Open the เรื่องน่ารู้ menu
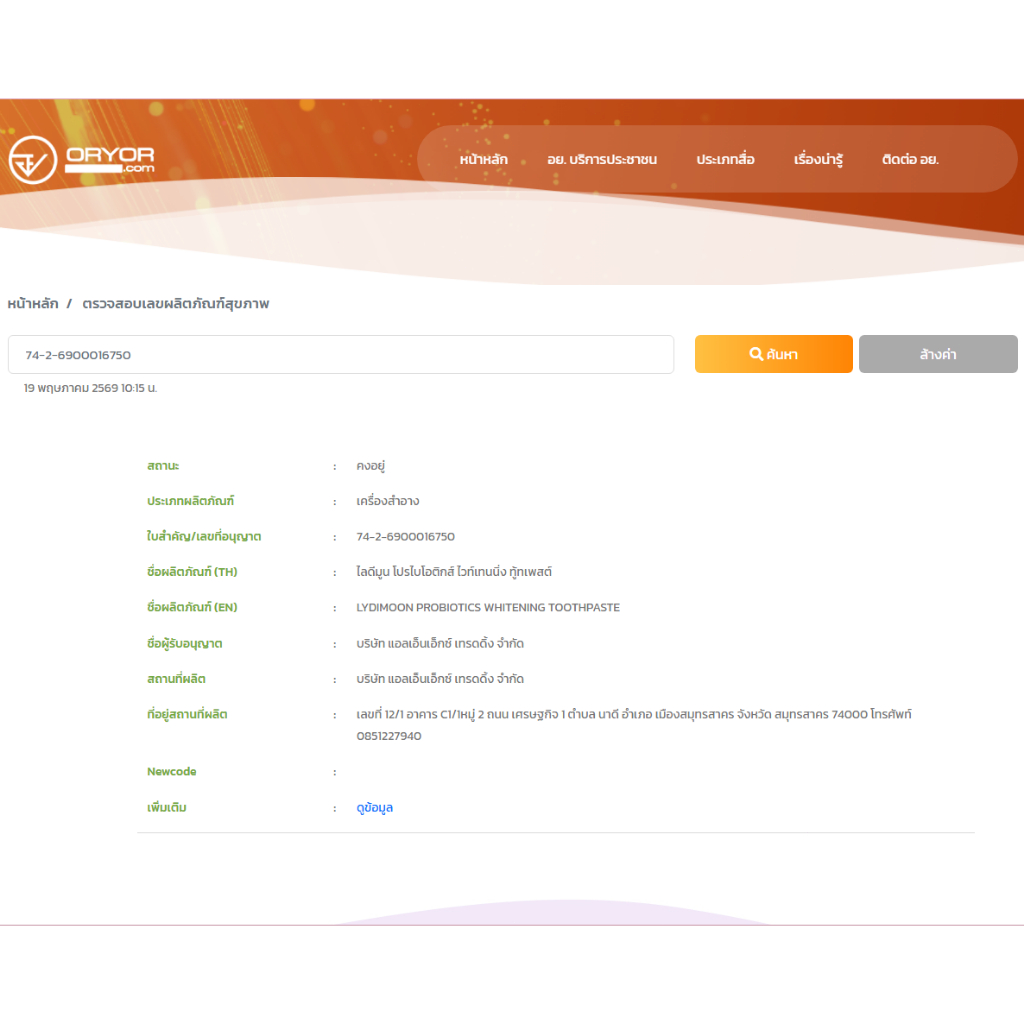 [818, 159]
